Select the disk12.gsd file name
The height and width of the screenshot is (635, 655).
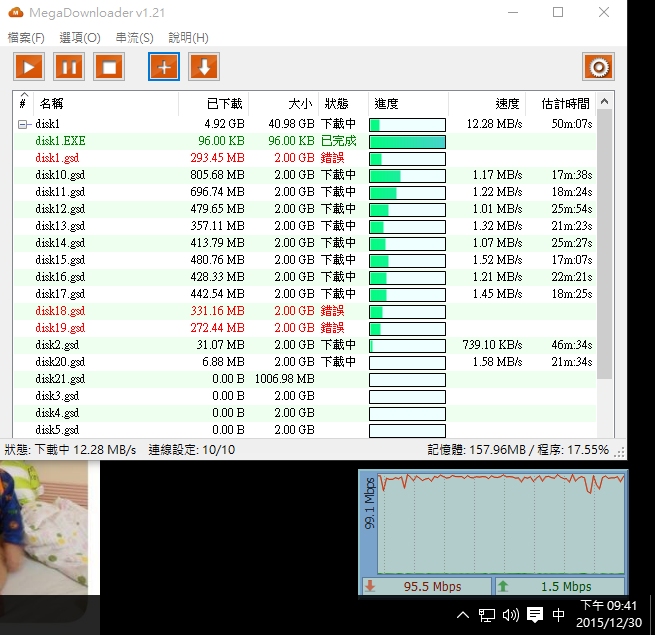(x=60, y=209)
